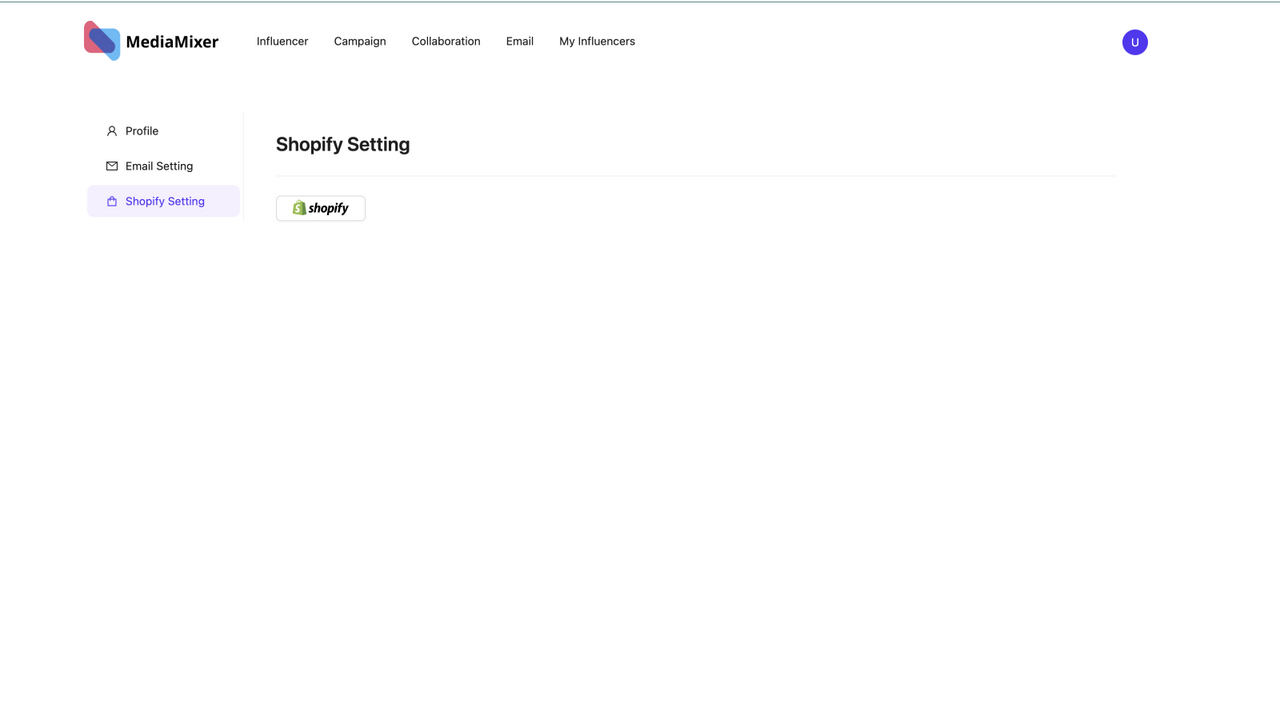Select Profile in the settings sidebar
This screenshot has width=1280, height=720.
pos(163,131)
